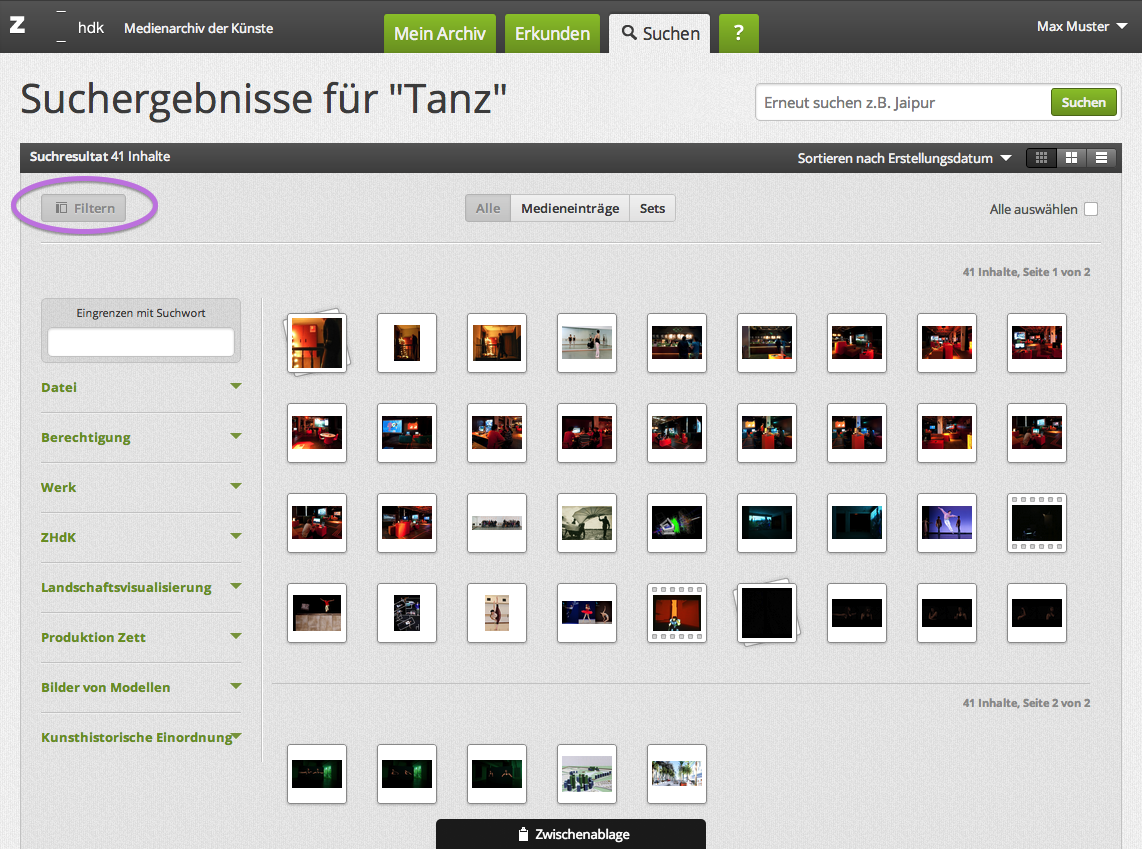Screen dimensions: 1142x849
Task: Toggle the Filtern sidebar button
Action: pos(84,208)
